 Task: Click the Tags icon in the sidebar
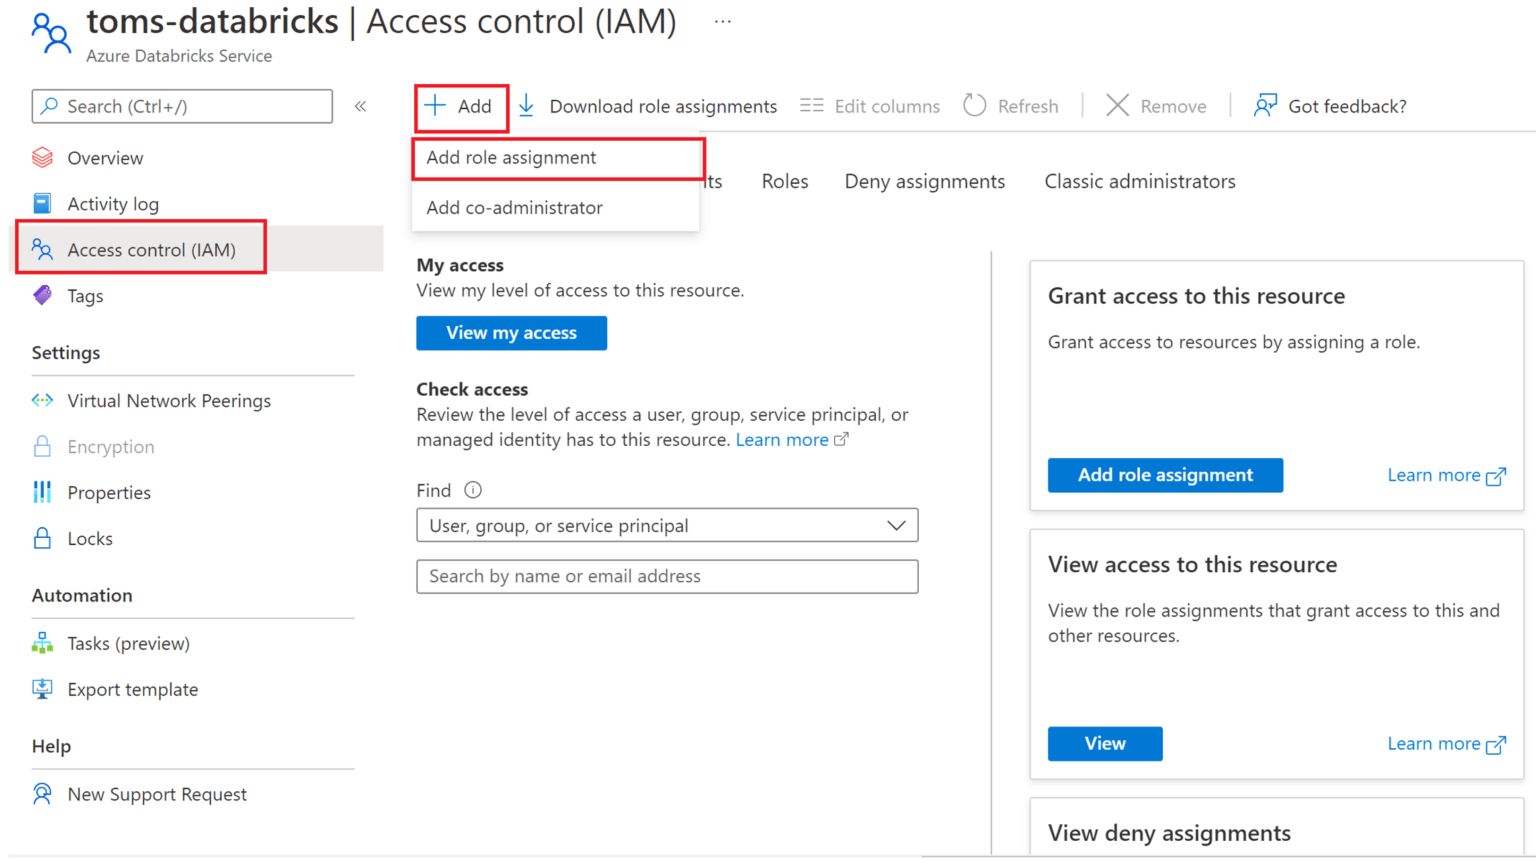[x=43, y=295]
